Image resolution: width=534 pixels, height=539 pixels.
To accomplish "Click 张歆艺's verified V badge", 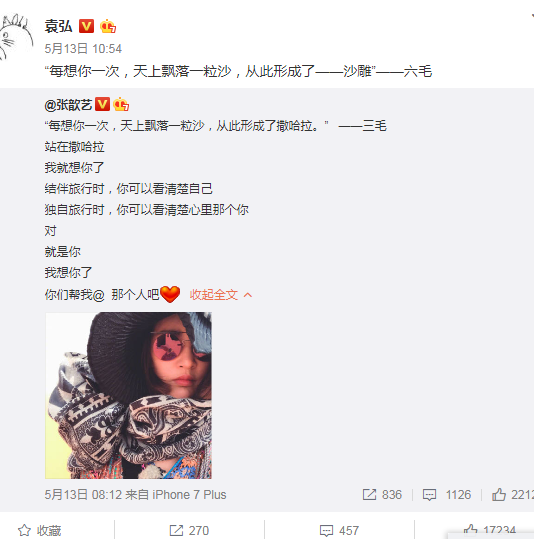I will coord(102,104).
